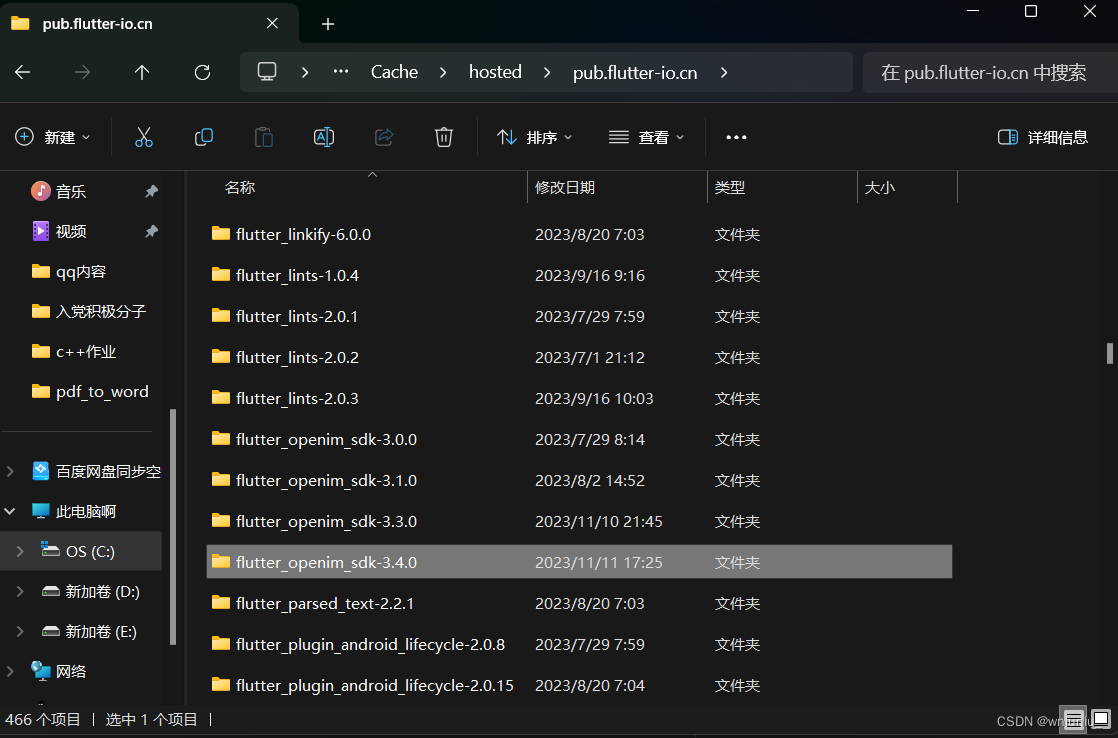
Task: Click the Paste icon in the toolbar
Action: pyautogui.click(x=263, y=137)
